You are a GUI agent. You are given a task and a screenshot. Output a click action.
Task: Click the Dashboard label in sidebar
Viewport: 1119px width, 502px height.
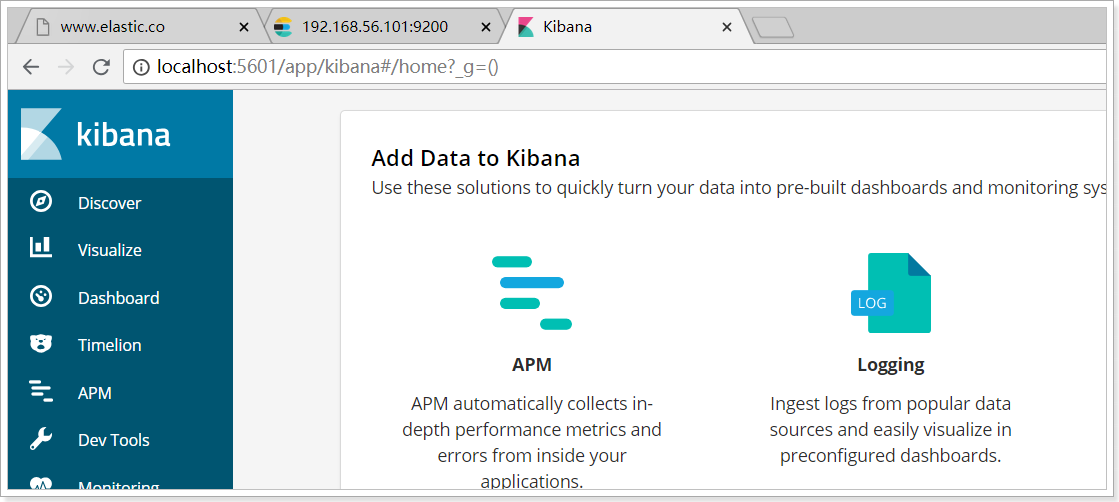[x=118, y=298]
